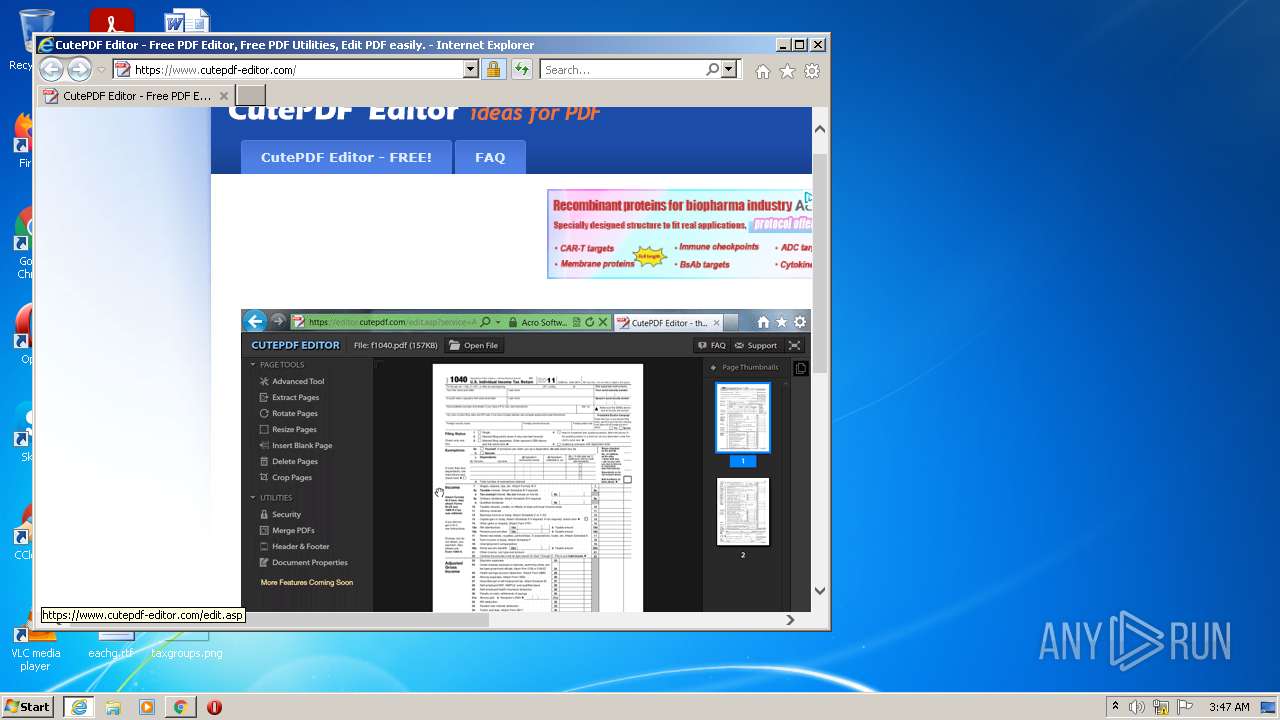Open the Adobe Reader desktop shortcut

point(112,21)
